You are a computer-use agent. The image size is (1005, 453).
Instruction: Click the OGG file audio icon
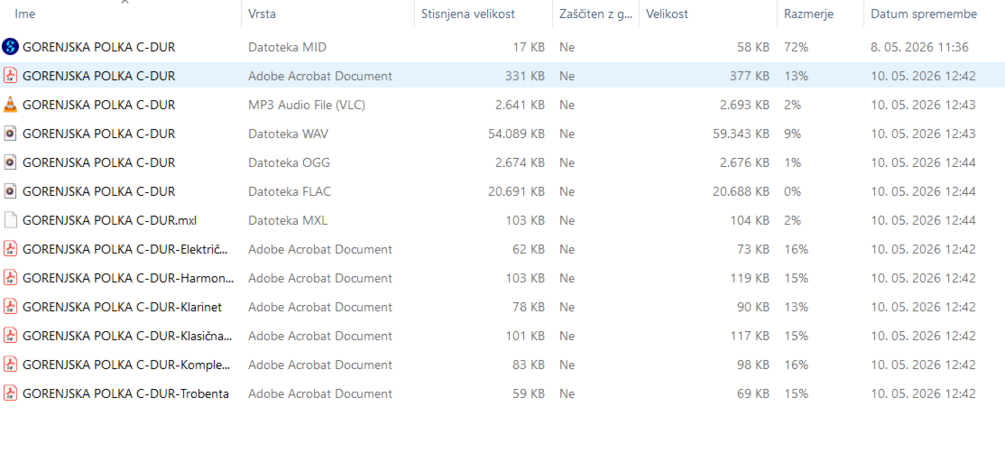(10, 162)
